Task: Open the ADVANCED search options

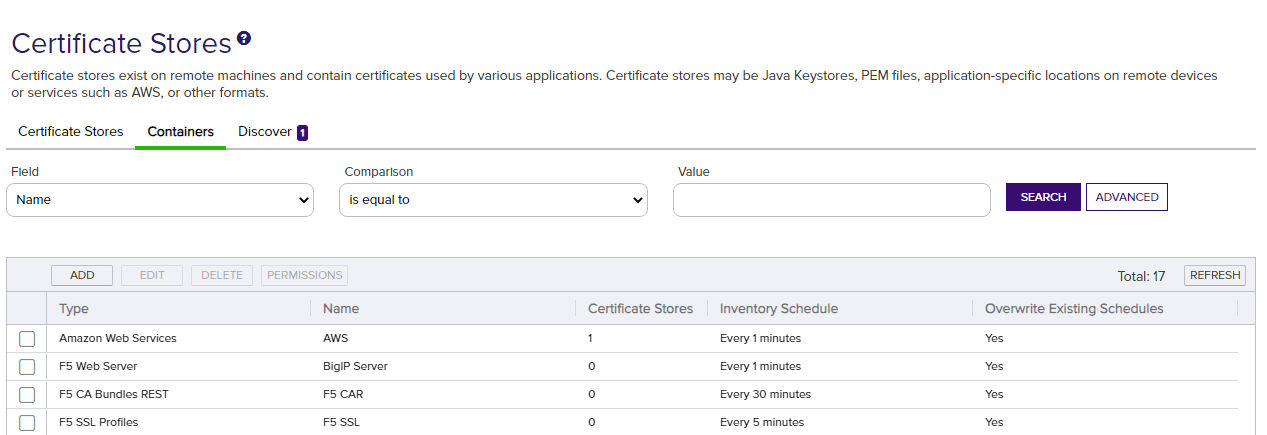Action: (x=1127, y=197)
